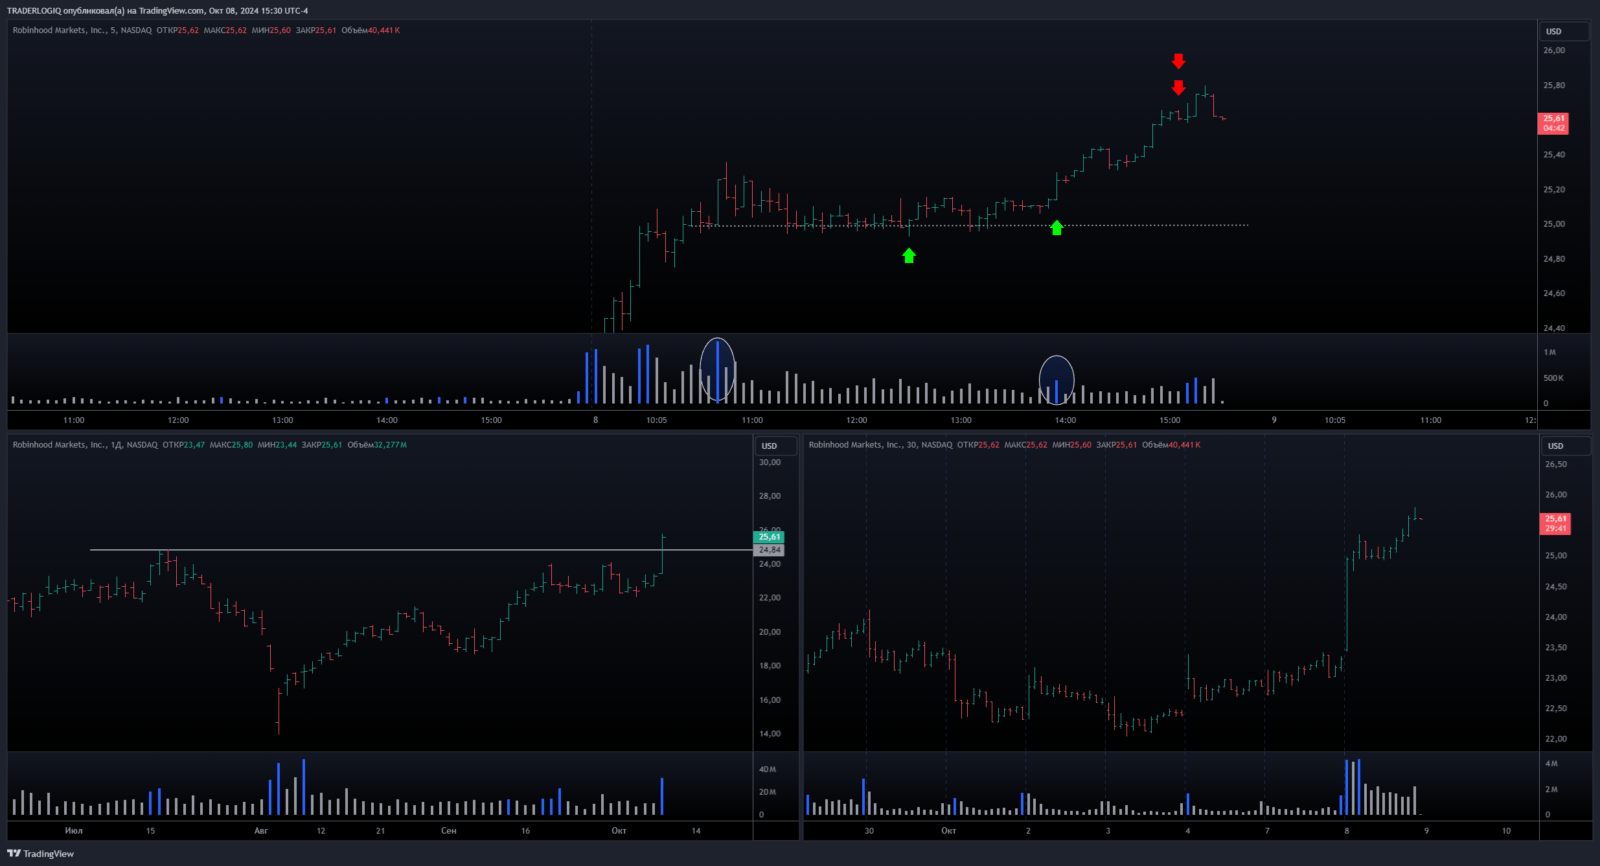Open USD currency selector on the 5-minute chart
Image resolution: width=1600 pixels, height=866 pixels.
pyautogui.click(x=1563, y=31)
